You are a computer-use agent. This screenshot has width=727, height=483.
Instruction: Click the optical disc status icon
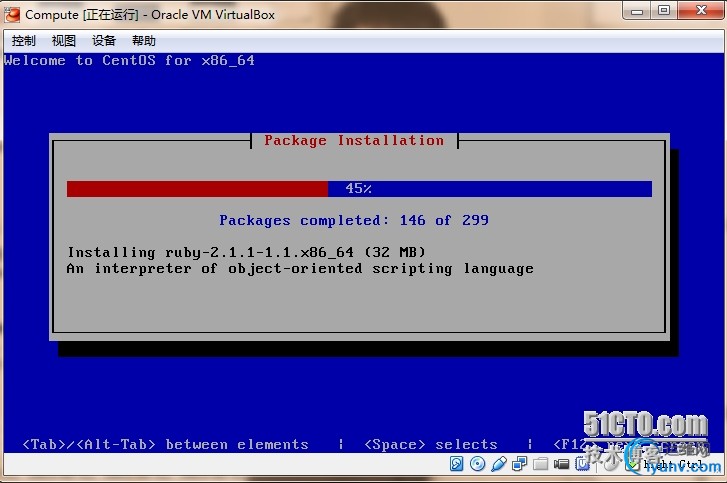coord(478,464)
